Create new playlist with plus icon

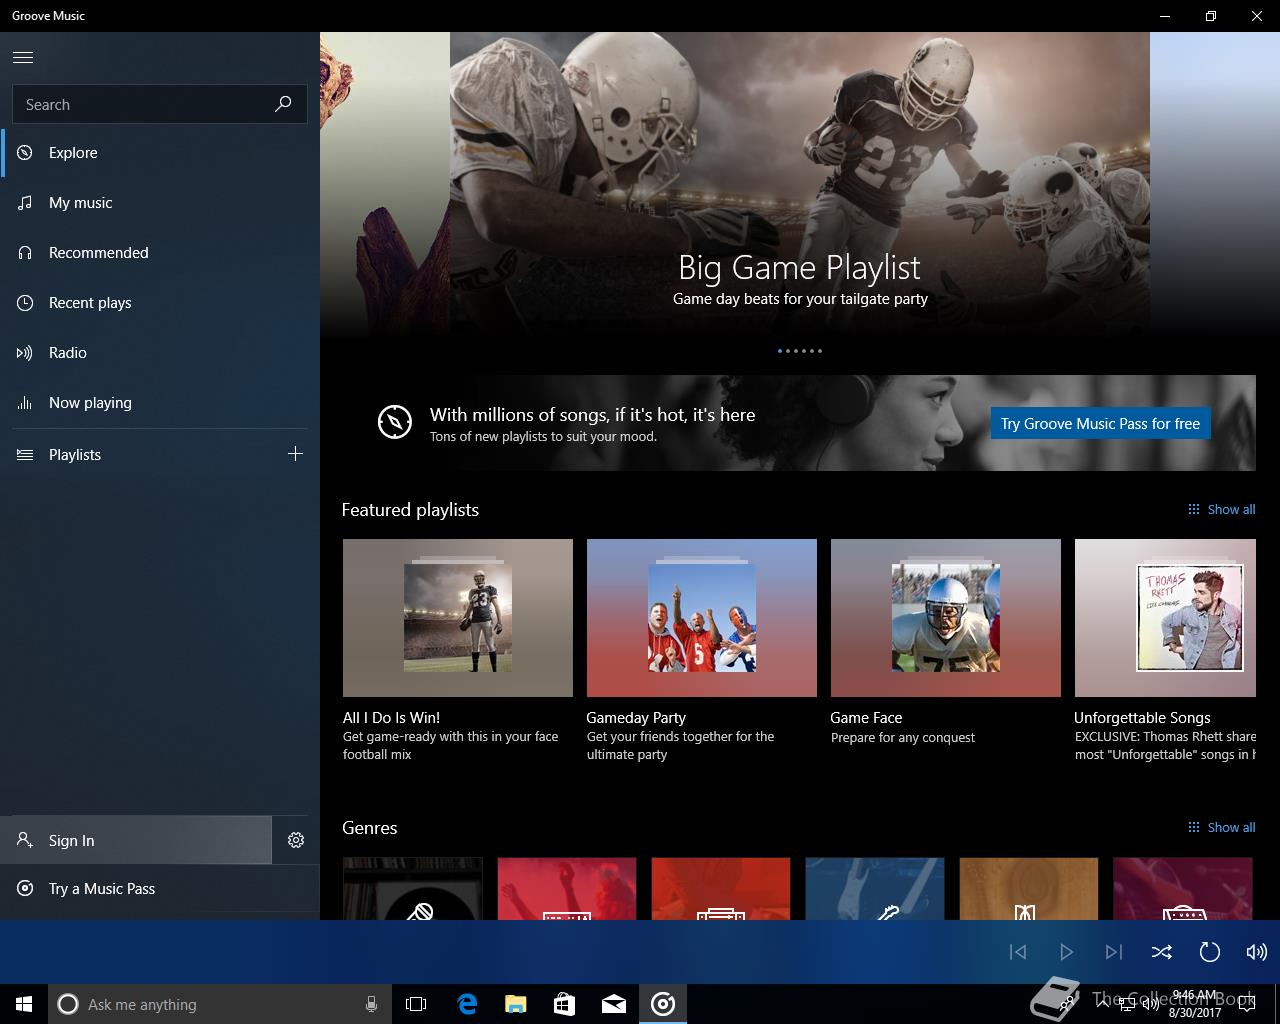coord(295,454)
